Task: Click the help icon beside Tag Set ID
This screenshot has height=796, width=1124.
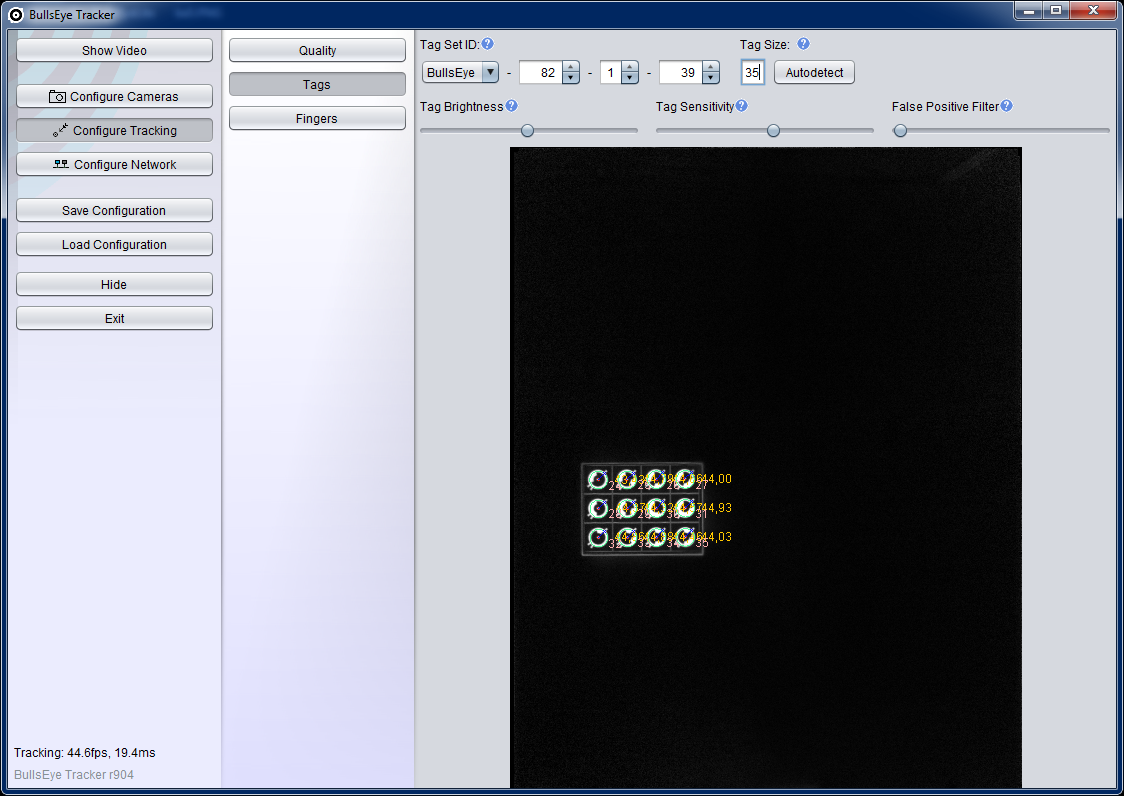Action: pos(488,45)
